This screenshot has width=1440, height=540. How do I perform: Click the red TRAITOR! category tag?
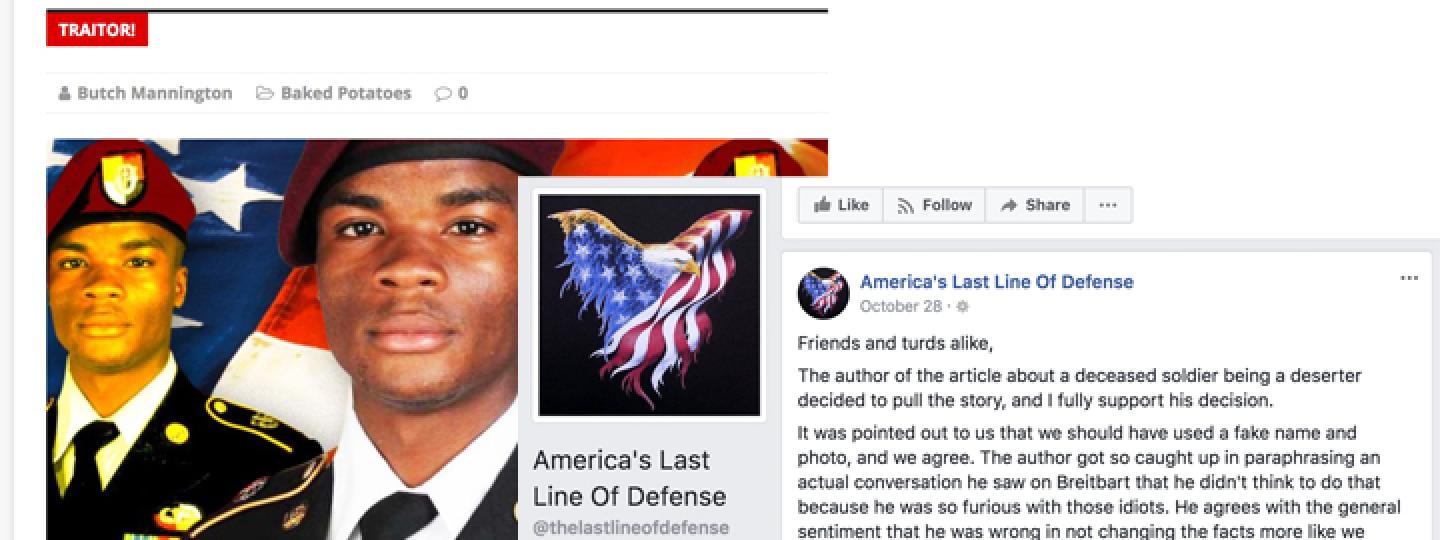click(97, 30)
